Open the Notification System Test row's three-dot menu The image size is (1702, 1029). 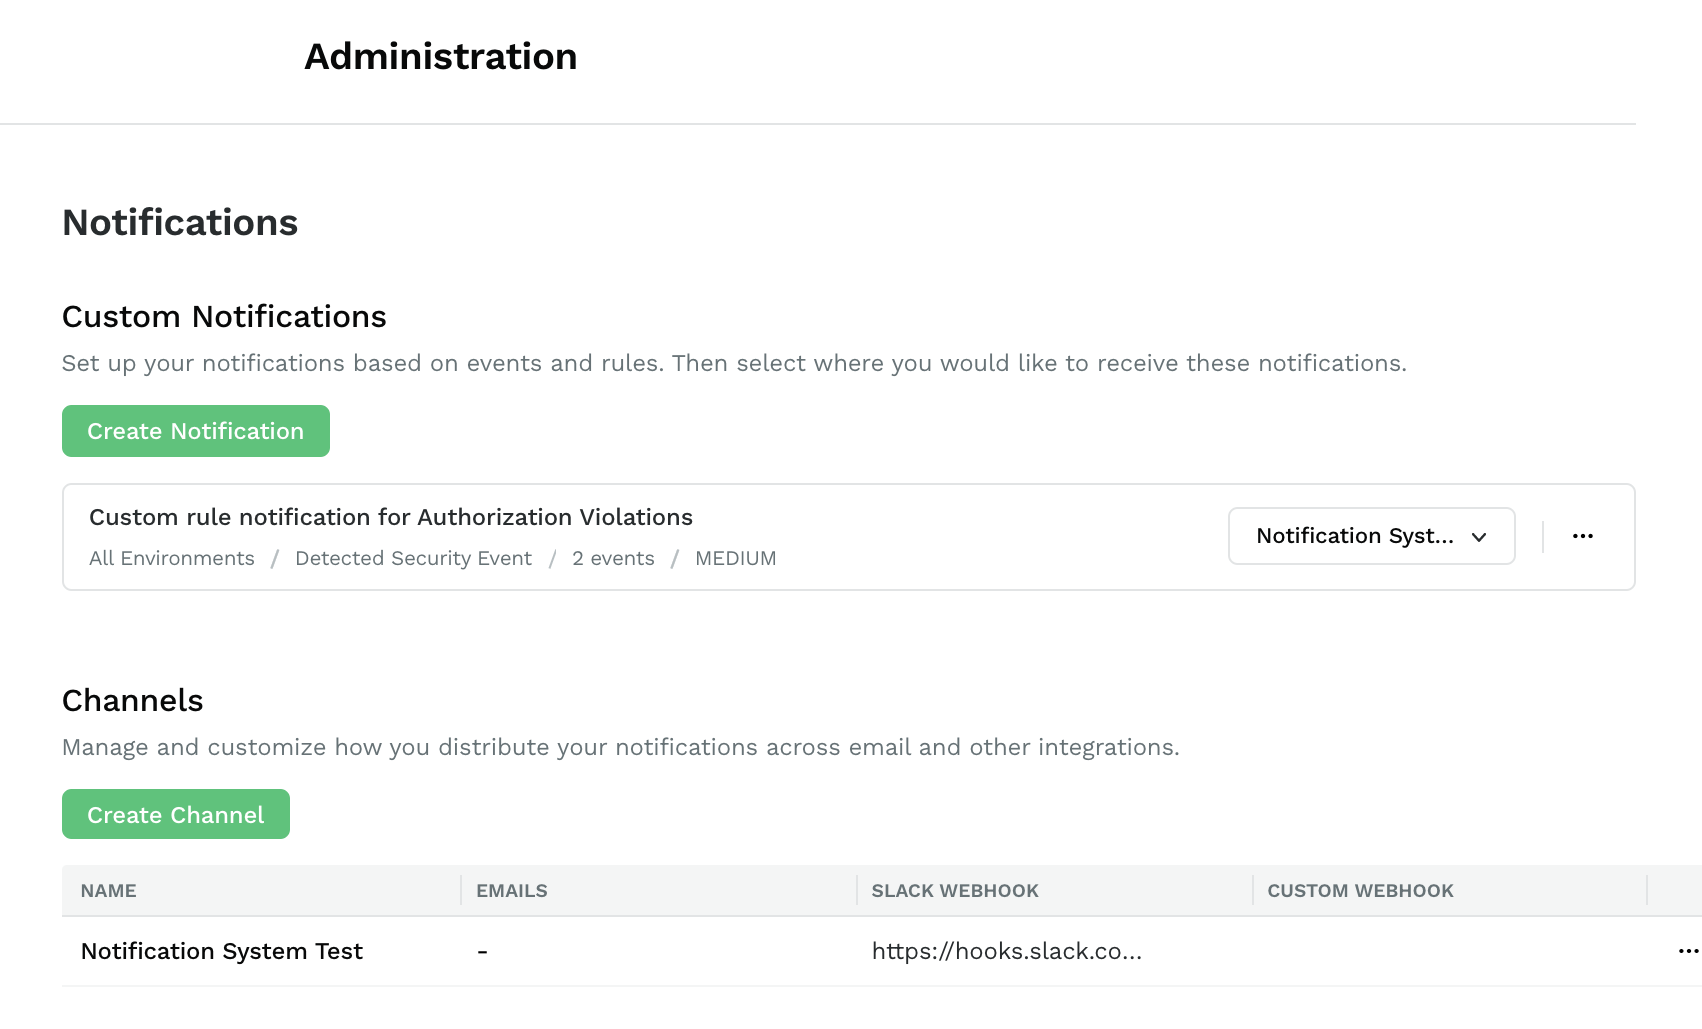[1688, 951]
